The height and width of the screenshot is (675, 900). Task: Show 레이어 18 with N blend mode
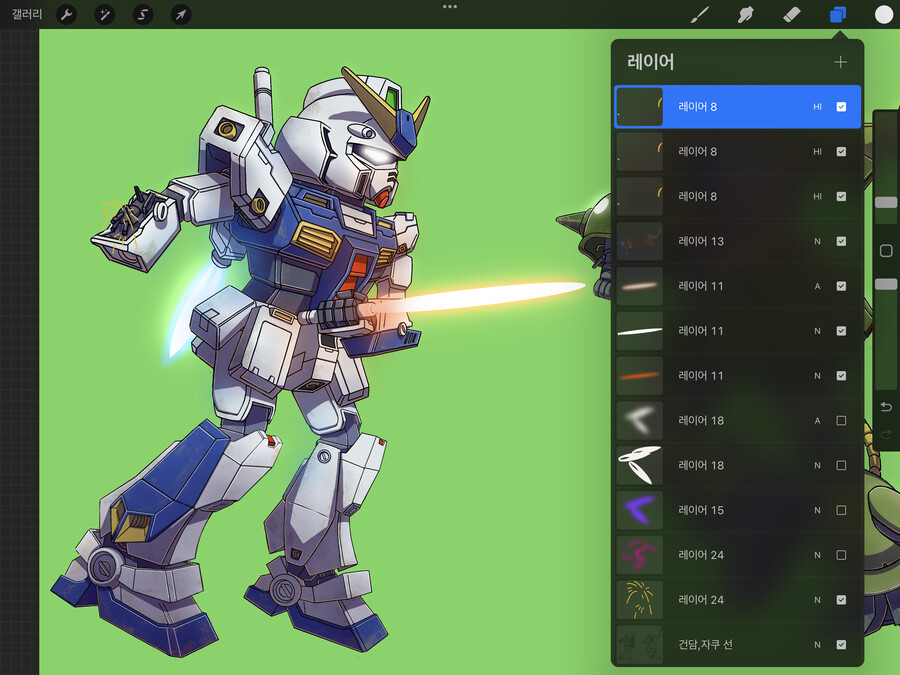841,465
